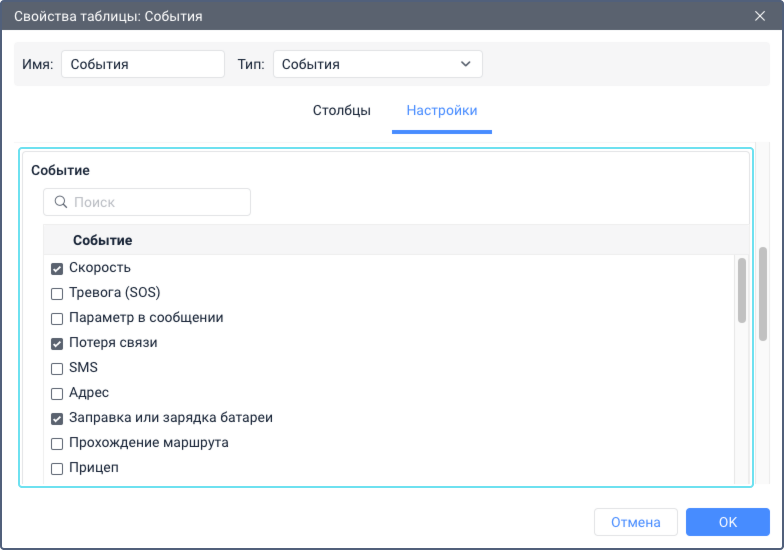Select the Прохождение маршрута checkbox

(x=57, y=444)
